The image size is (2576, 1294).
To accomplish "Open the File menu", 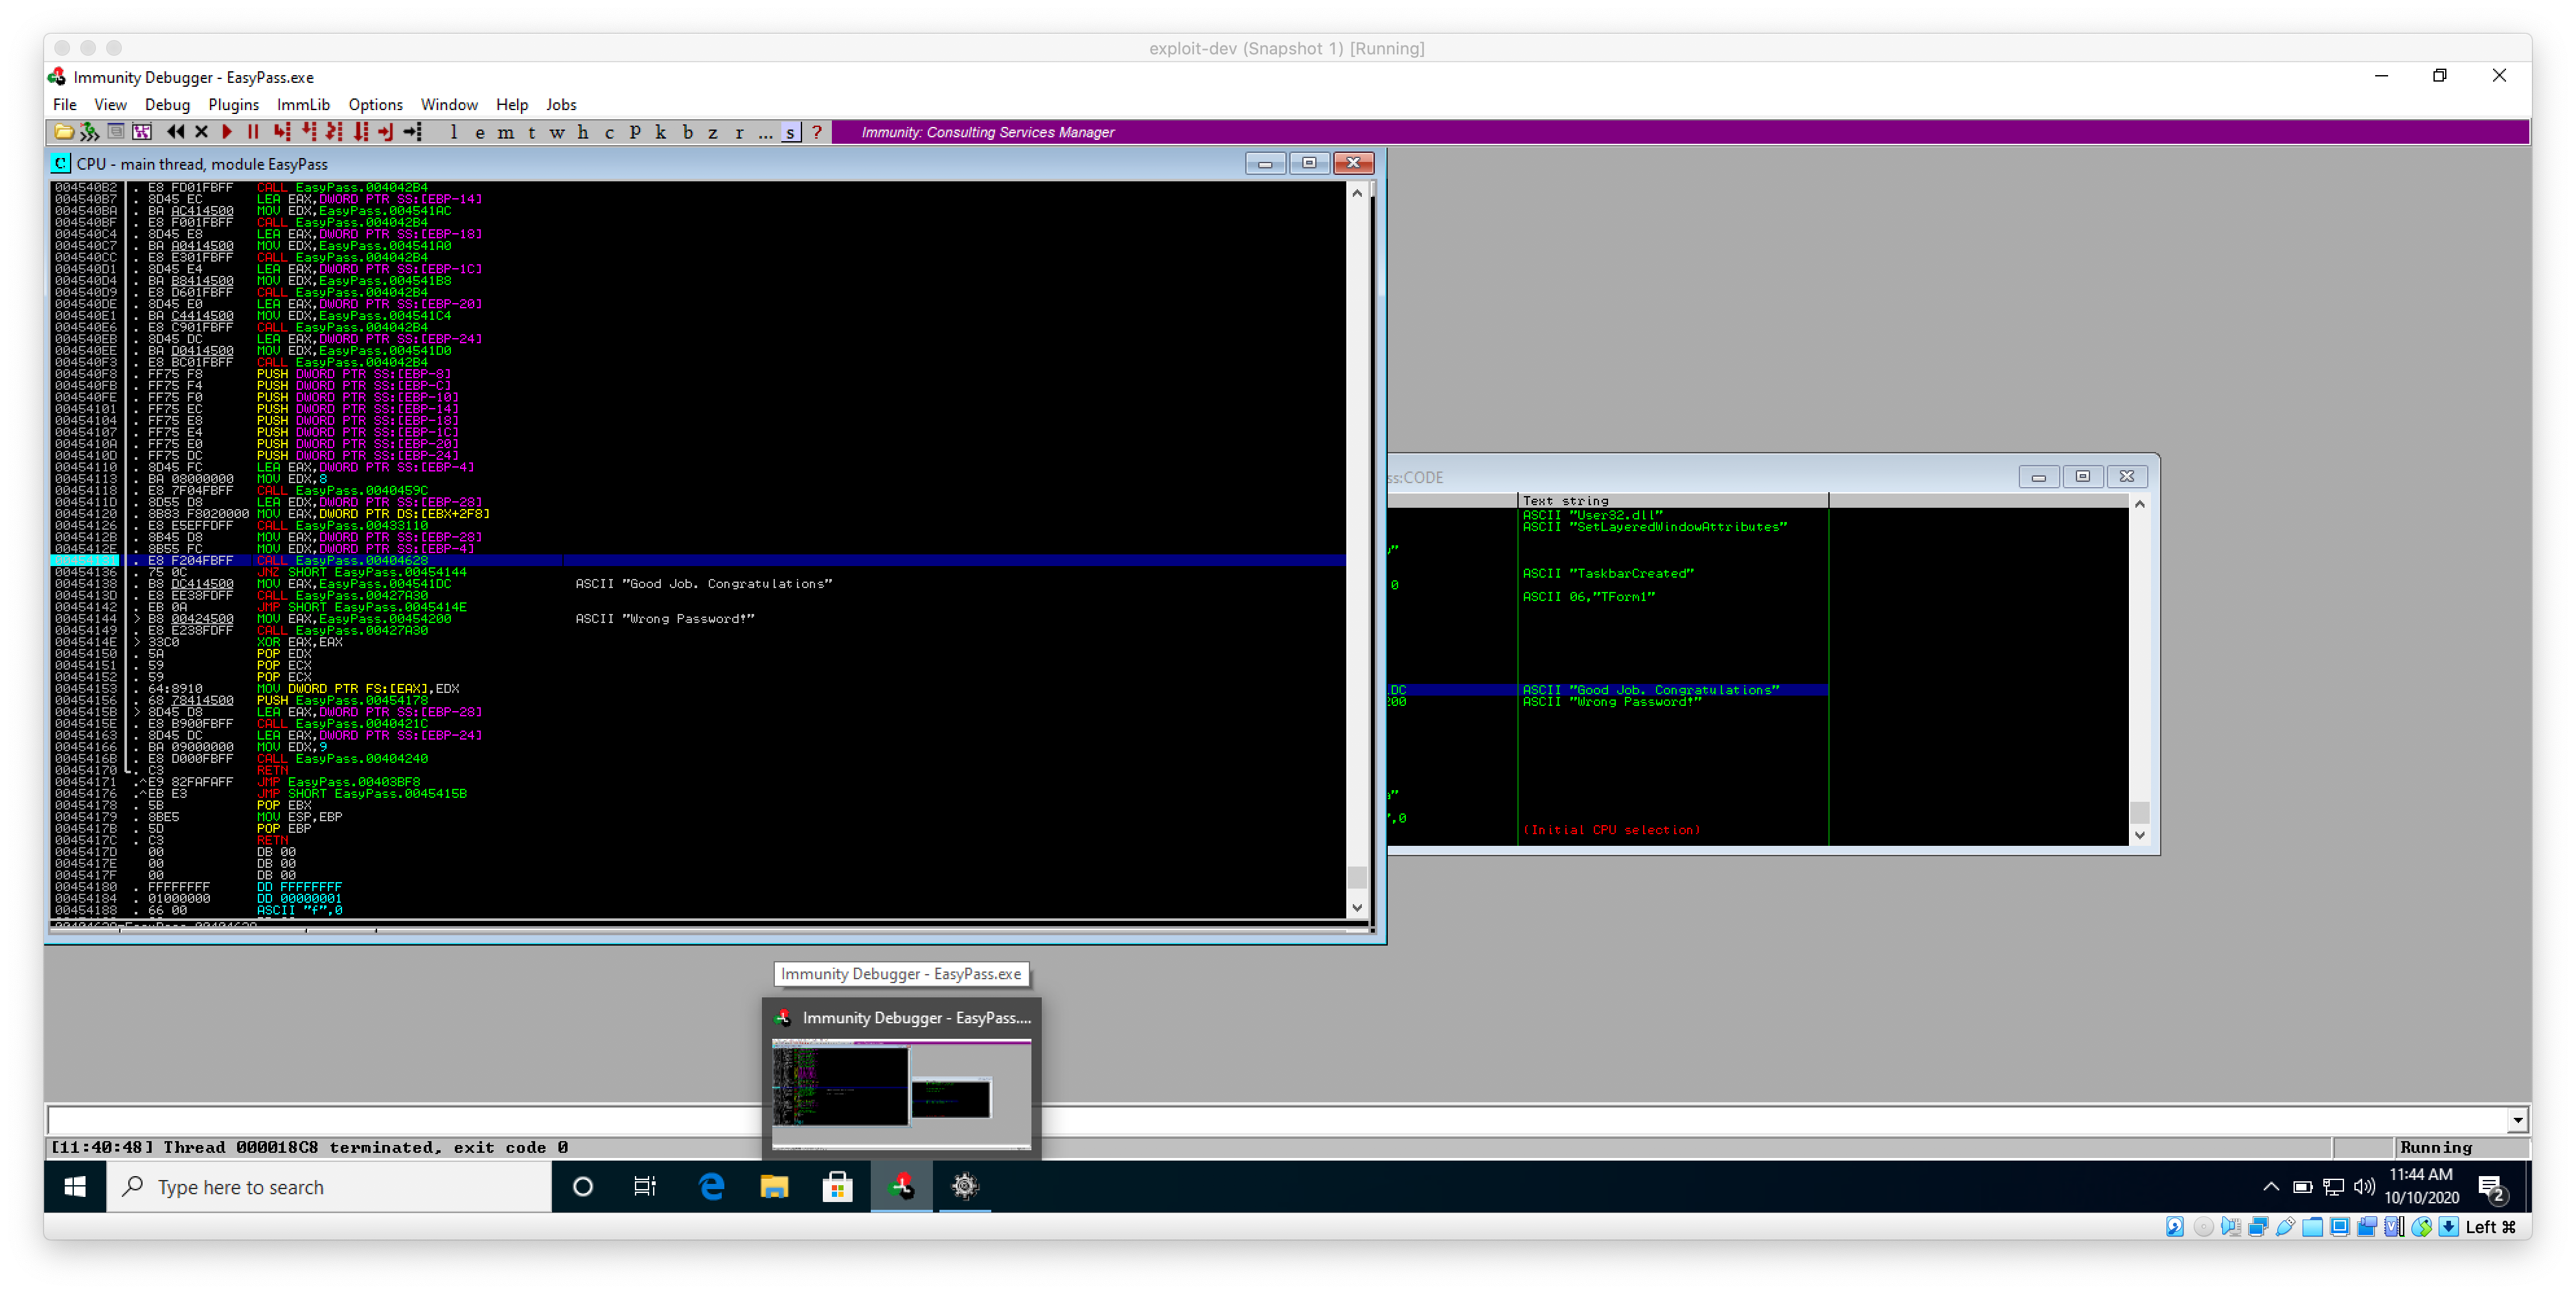I will pyautogui.click(x=64, y=104).
